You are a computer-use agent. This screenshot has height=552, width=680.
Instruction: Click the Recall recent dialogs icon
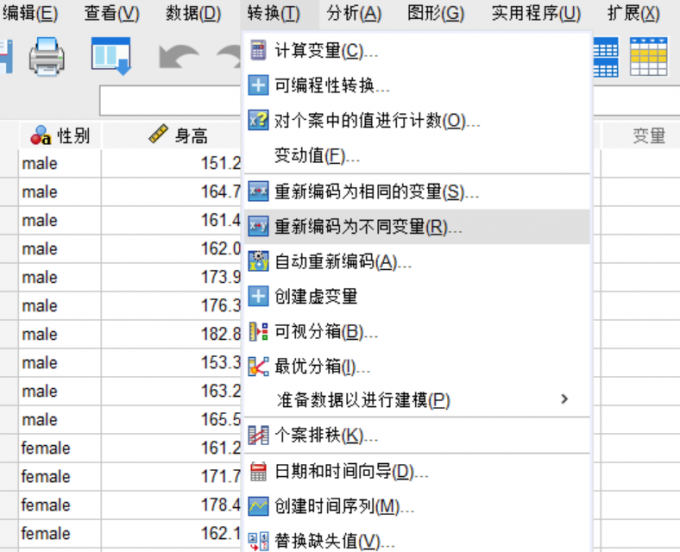[x=111, y=56]
